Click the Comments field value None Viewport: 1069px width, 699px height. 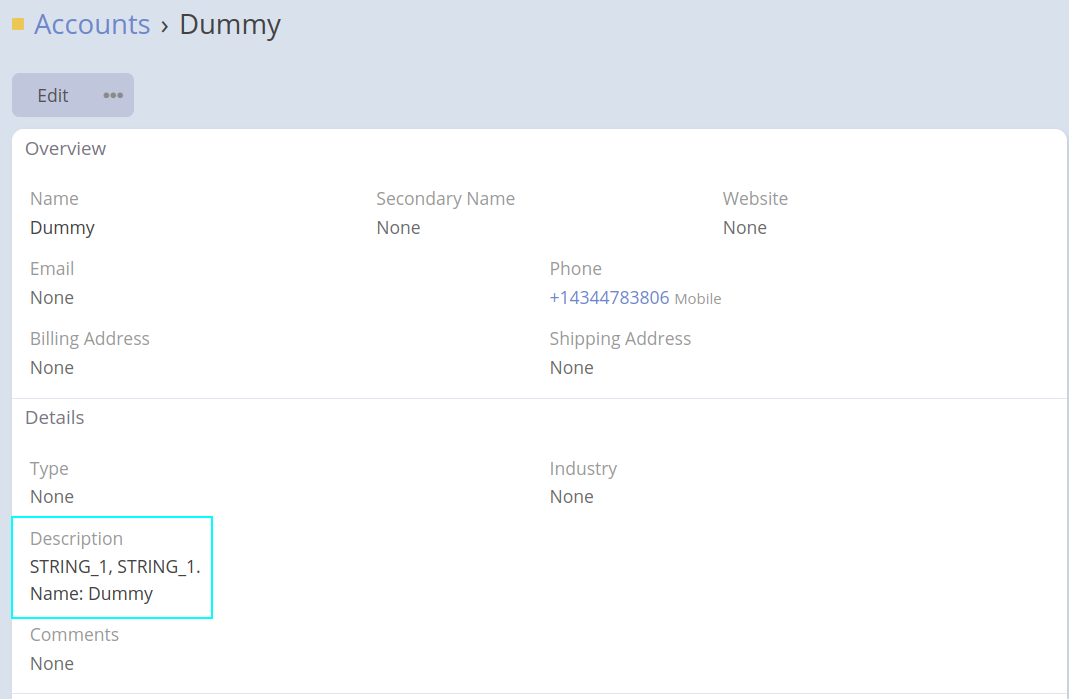pyautogui.click(x=52, y=664)
